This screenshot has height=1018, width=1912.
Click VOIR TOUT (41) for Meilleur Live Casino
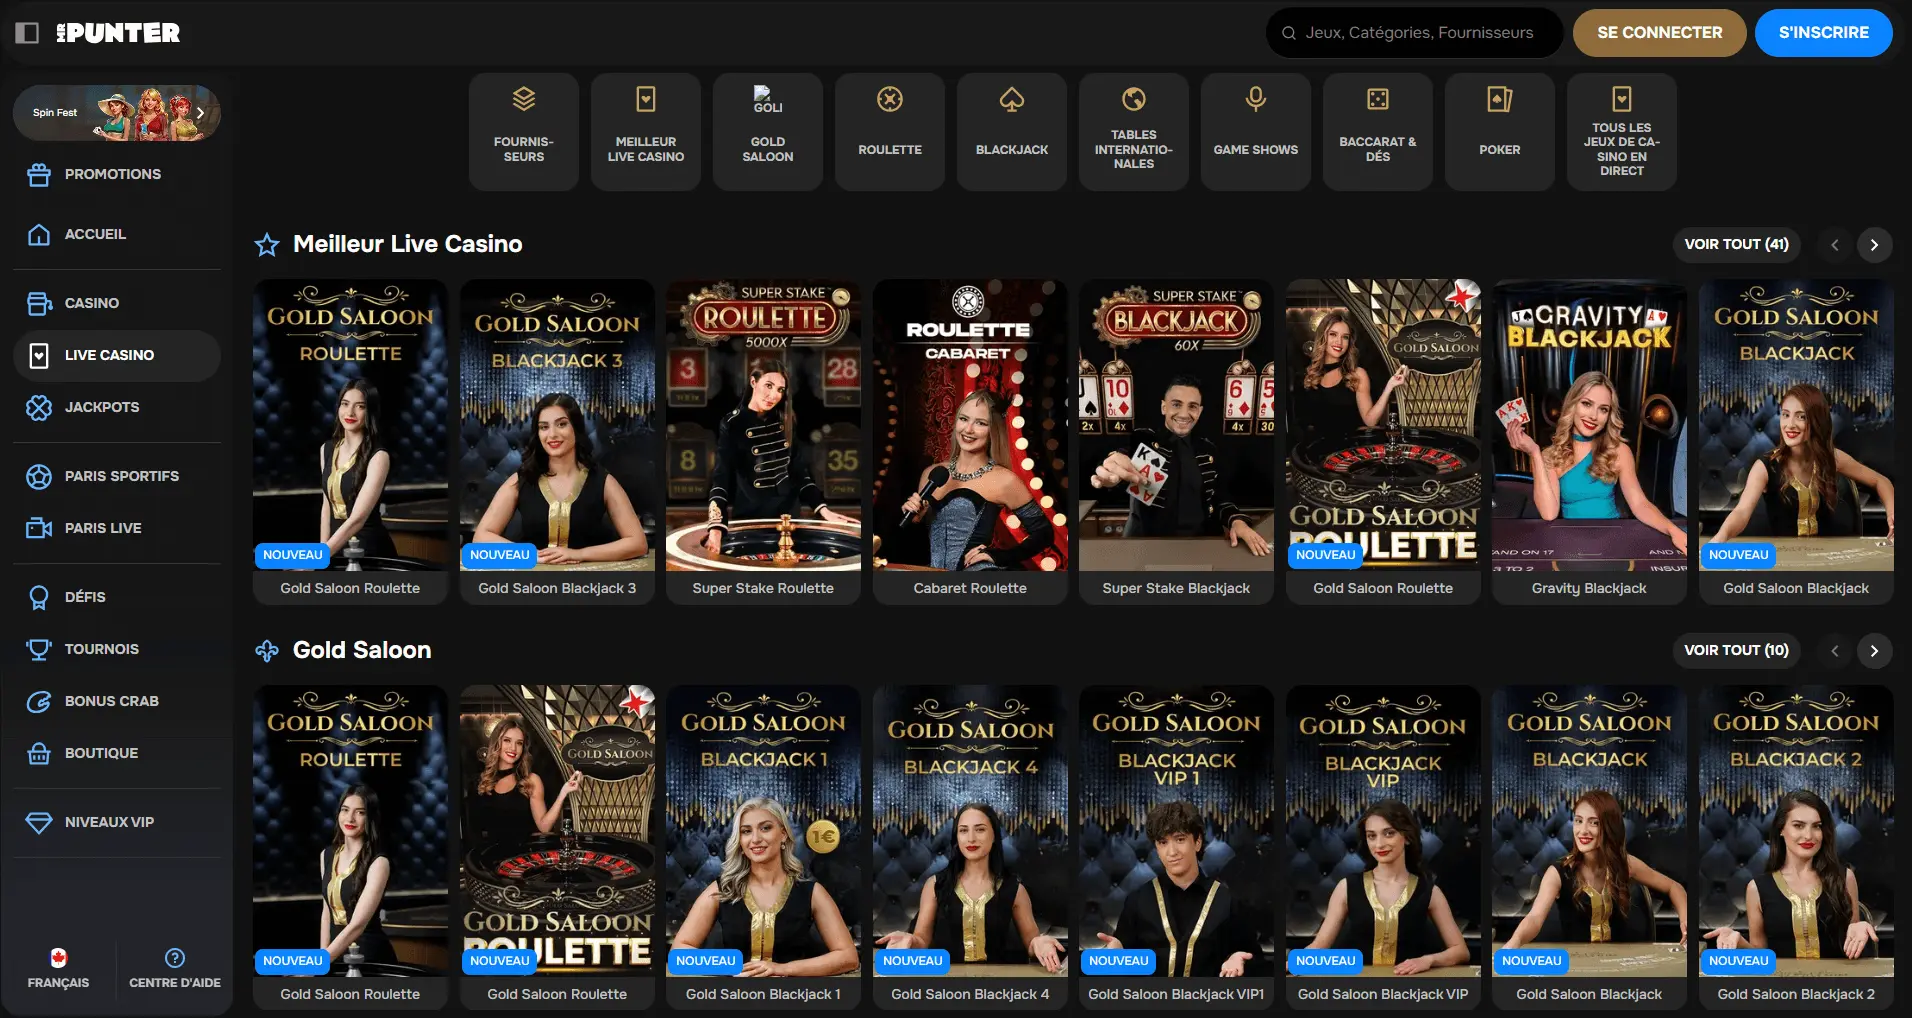(x=1736, y=244)
